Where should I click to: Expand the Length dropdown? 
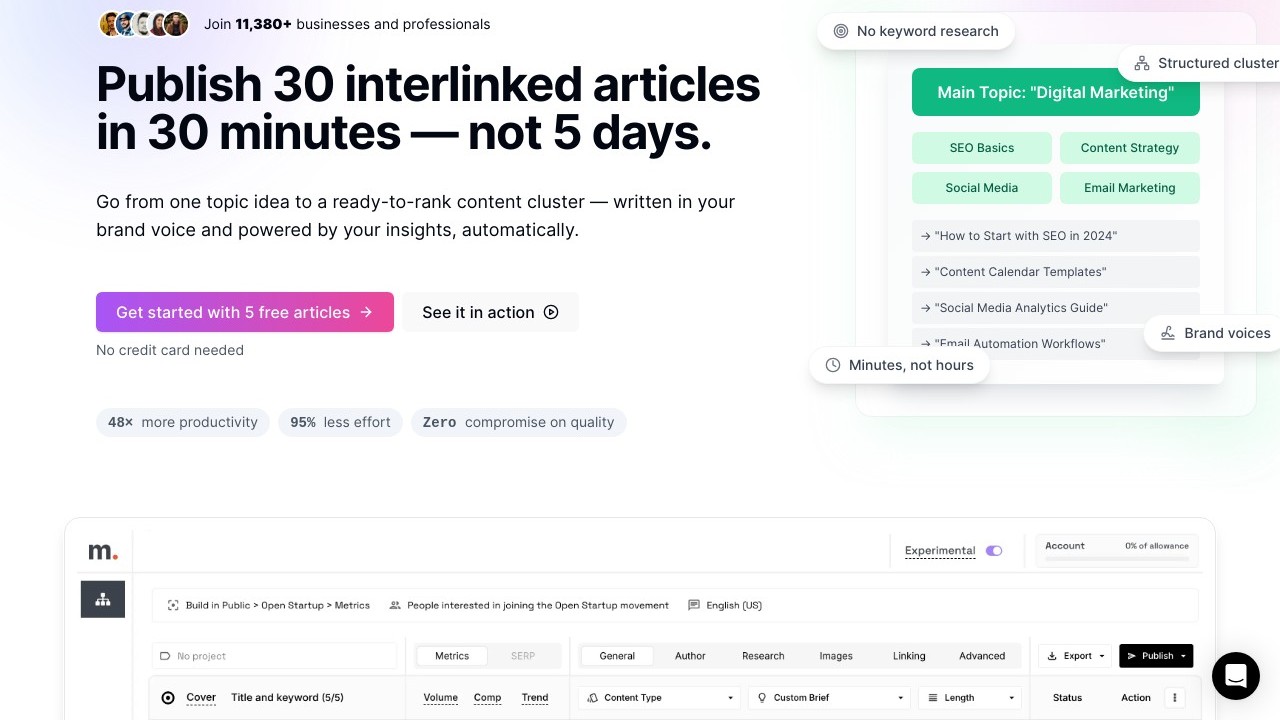click(x=970, y=698)
